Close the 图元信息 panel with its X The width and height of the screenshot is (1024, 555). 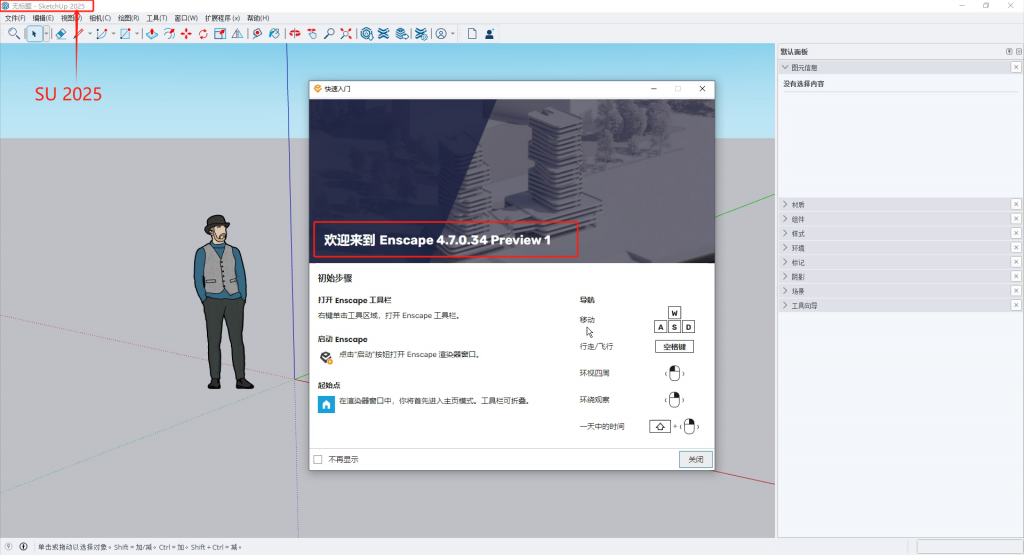click(x=1016, y=67)
